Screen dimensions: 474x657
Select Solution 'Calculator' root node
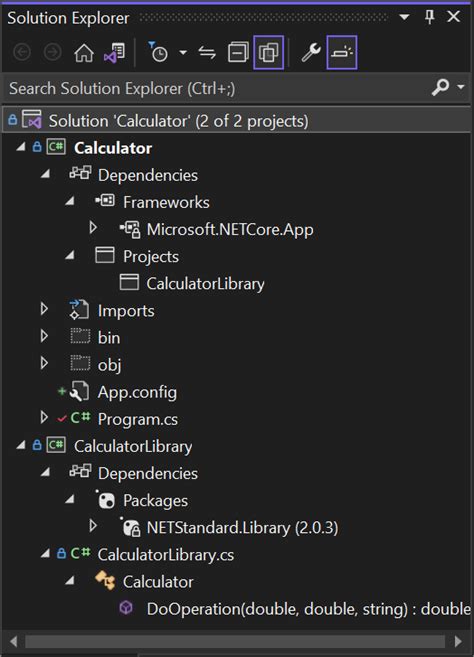(237, 121)
